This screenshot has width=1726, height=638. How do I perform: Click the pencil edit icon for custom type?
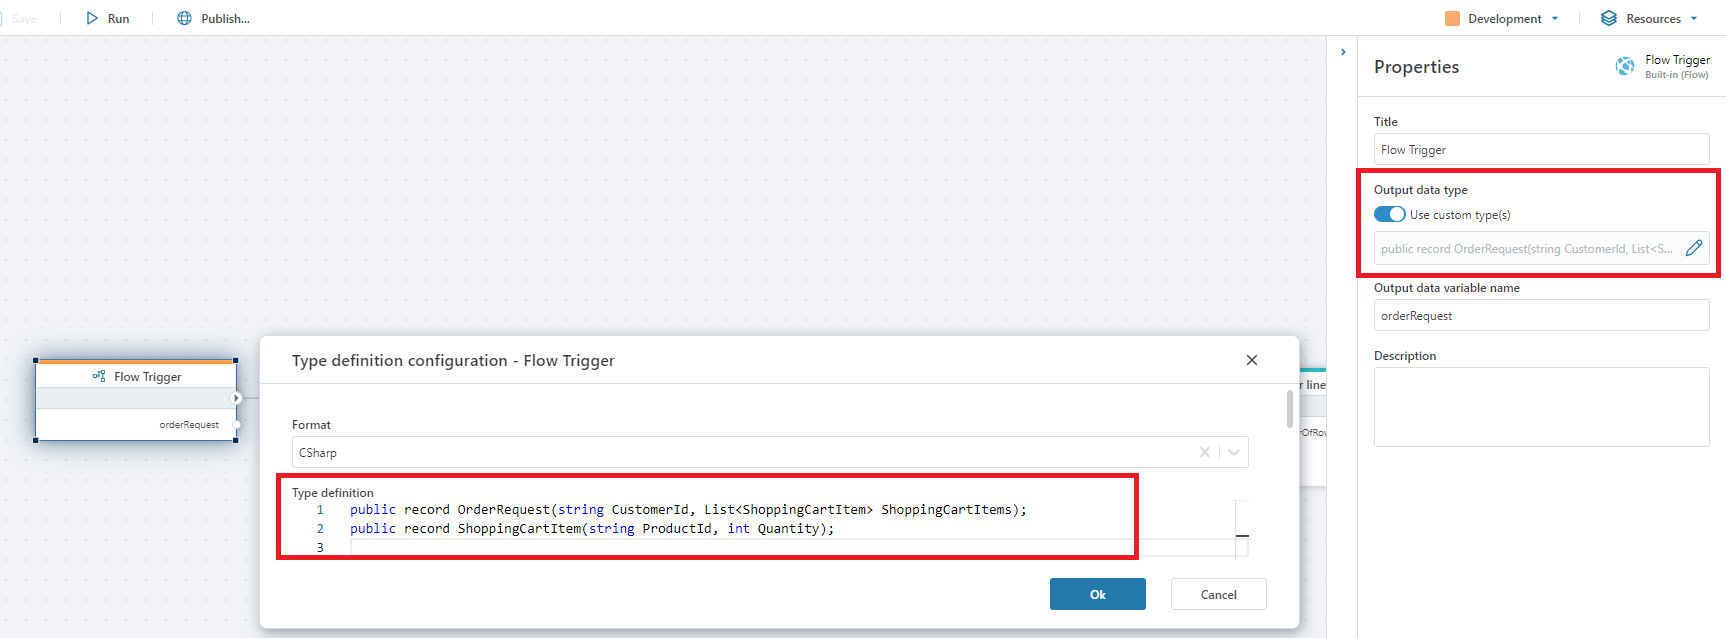(1693, 248)
